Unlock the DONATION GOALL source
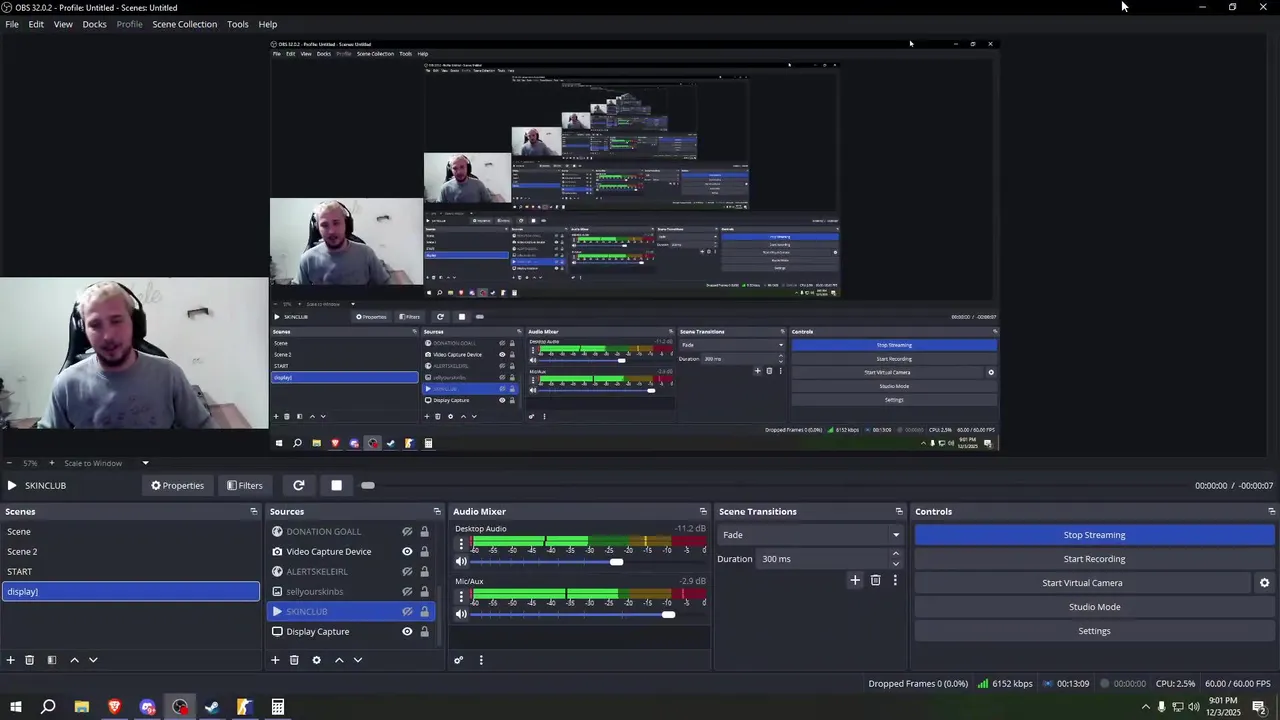Viewport: 1280px width, 720px height. (424, 532)
